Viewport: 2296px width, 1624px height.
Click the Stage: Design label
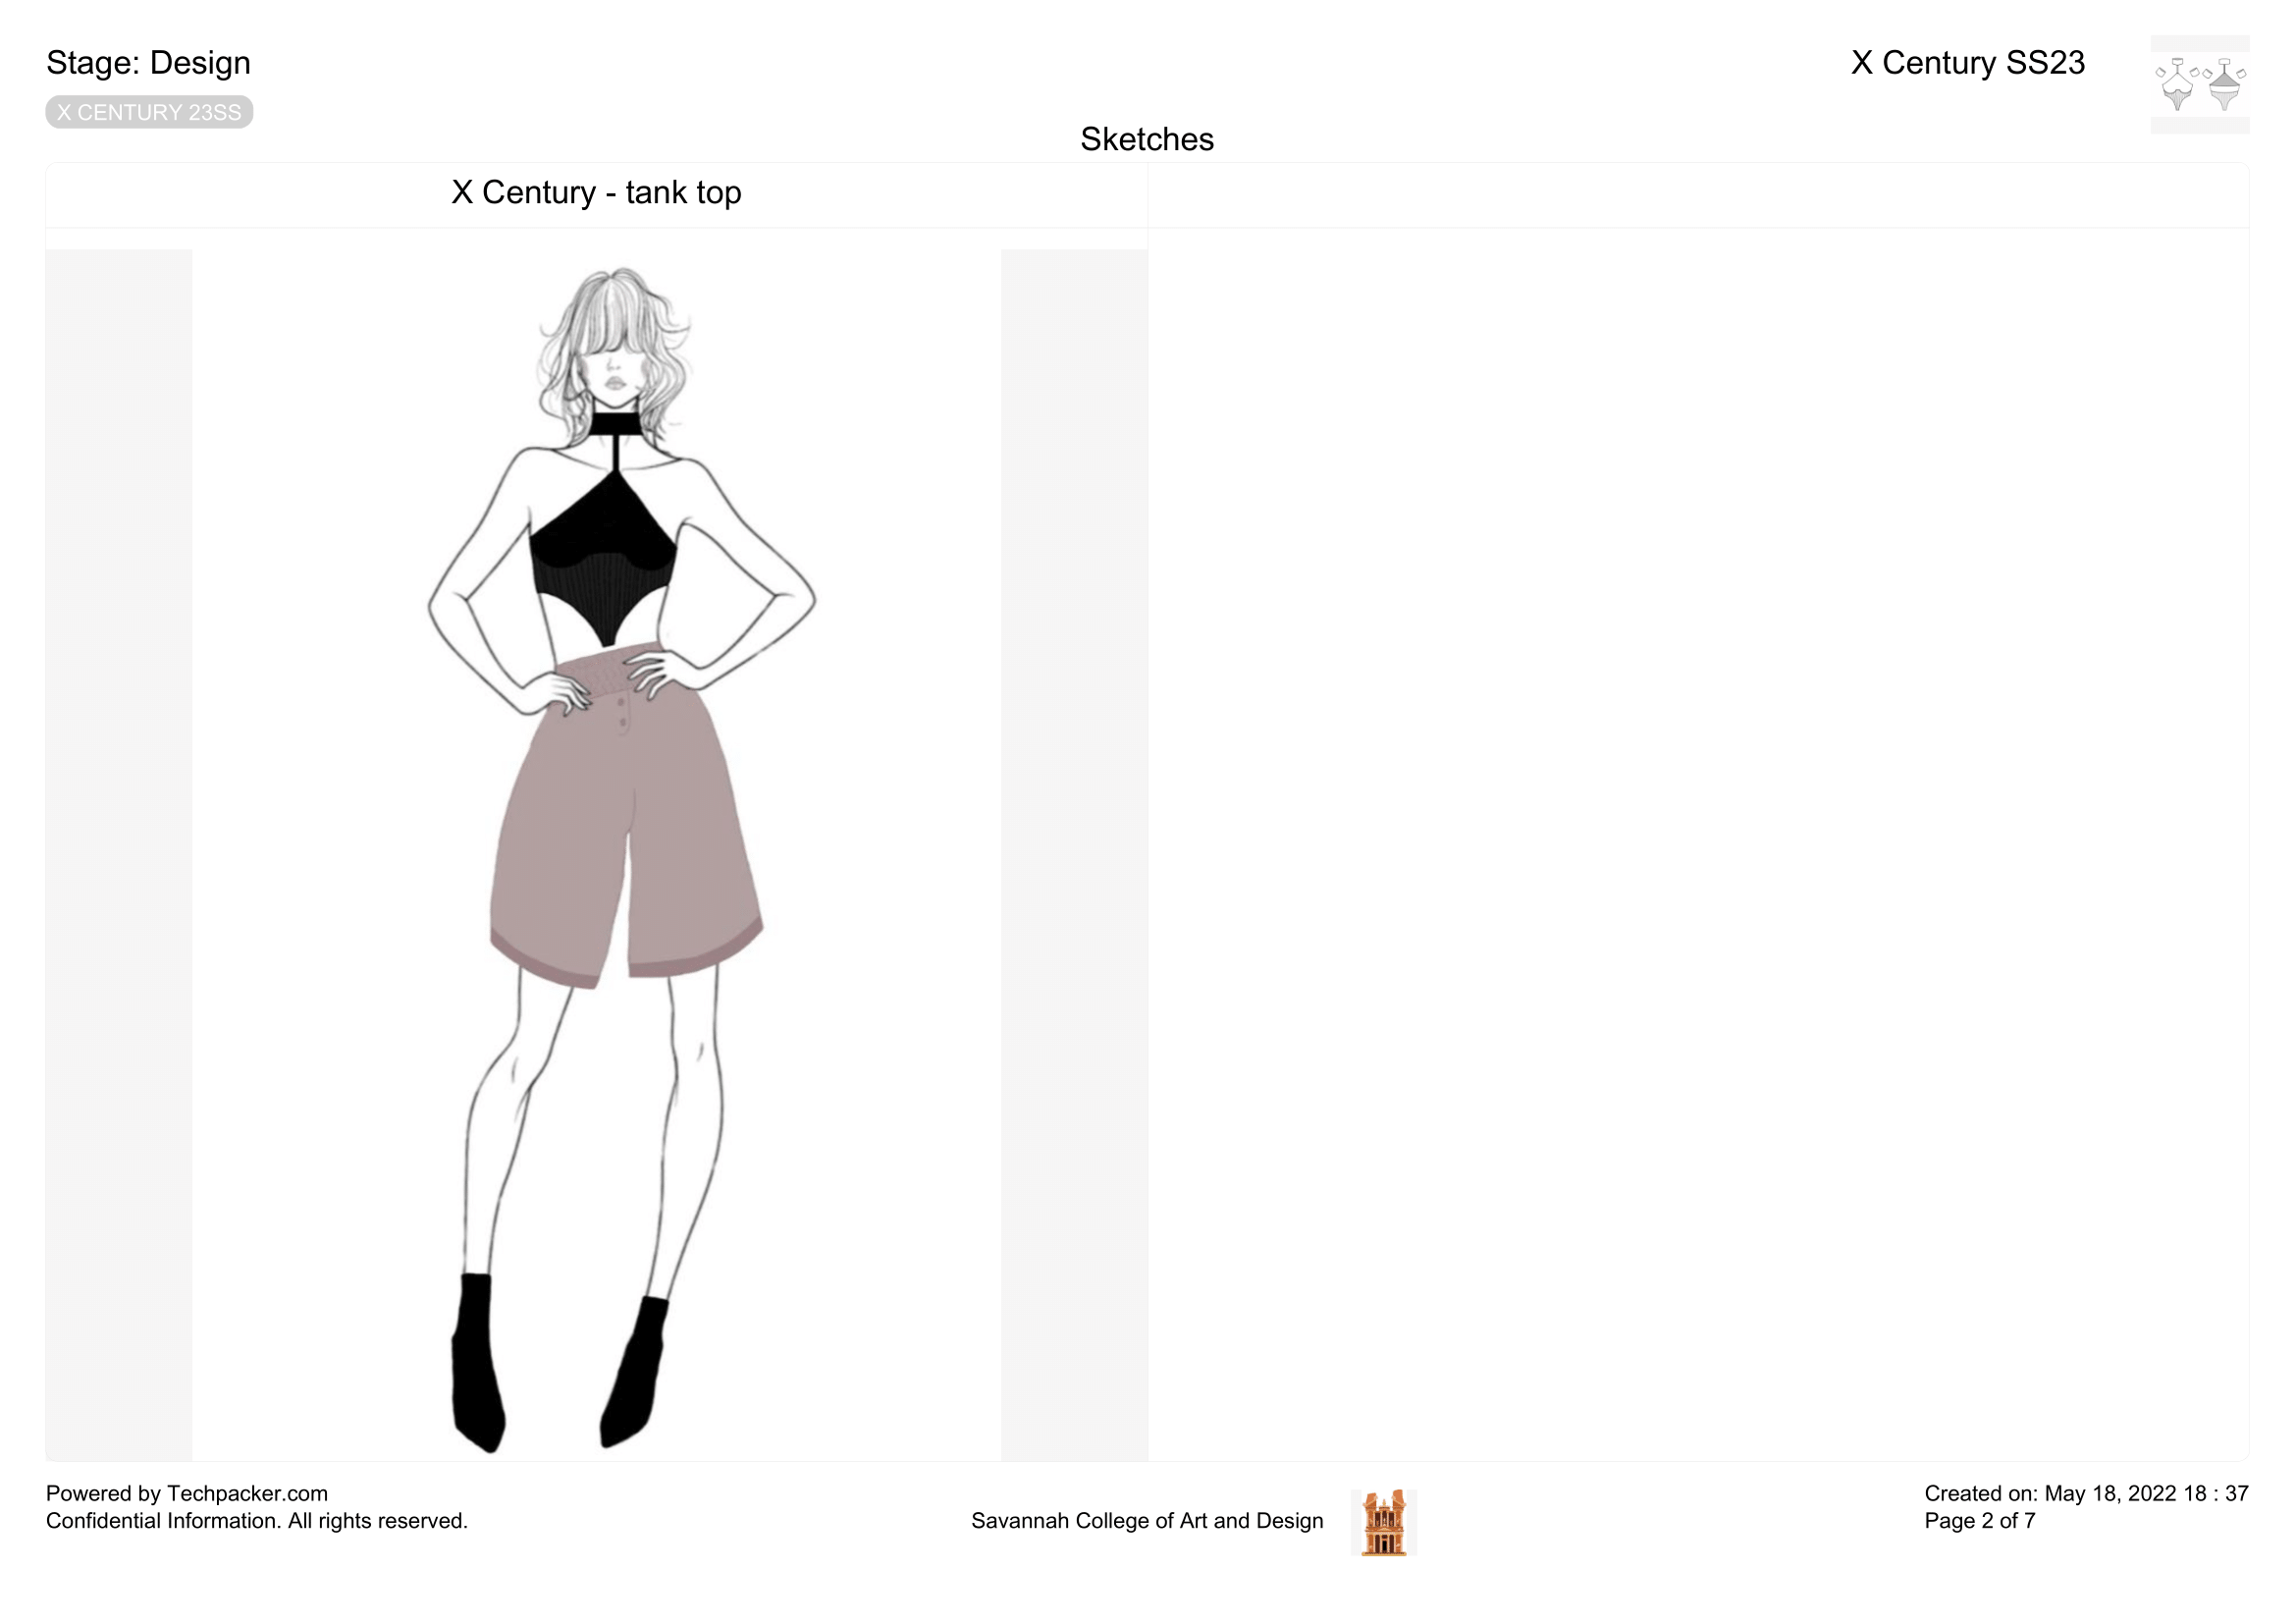(x=148, y=63)
